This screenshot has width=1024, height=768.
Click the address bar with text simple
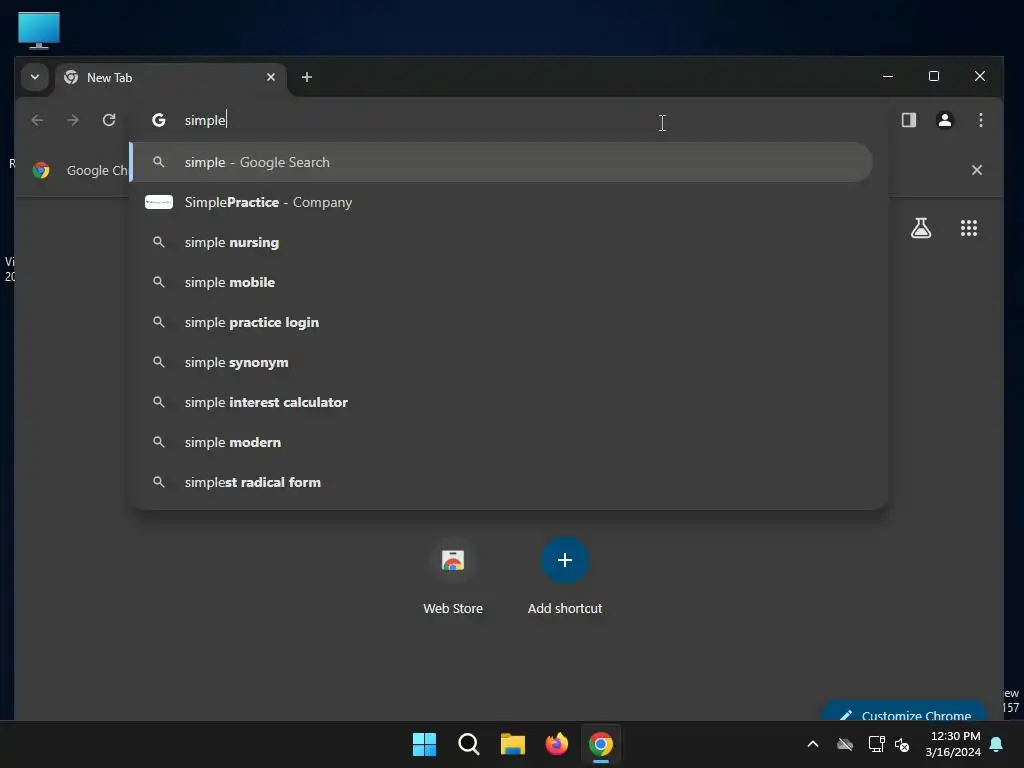[509, 120]
